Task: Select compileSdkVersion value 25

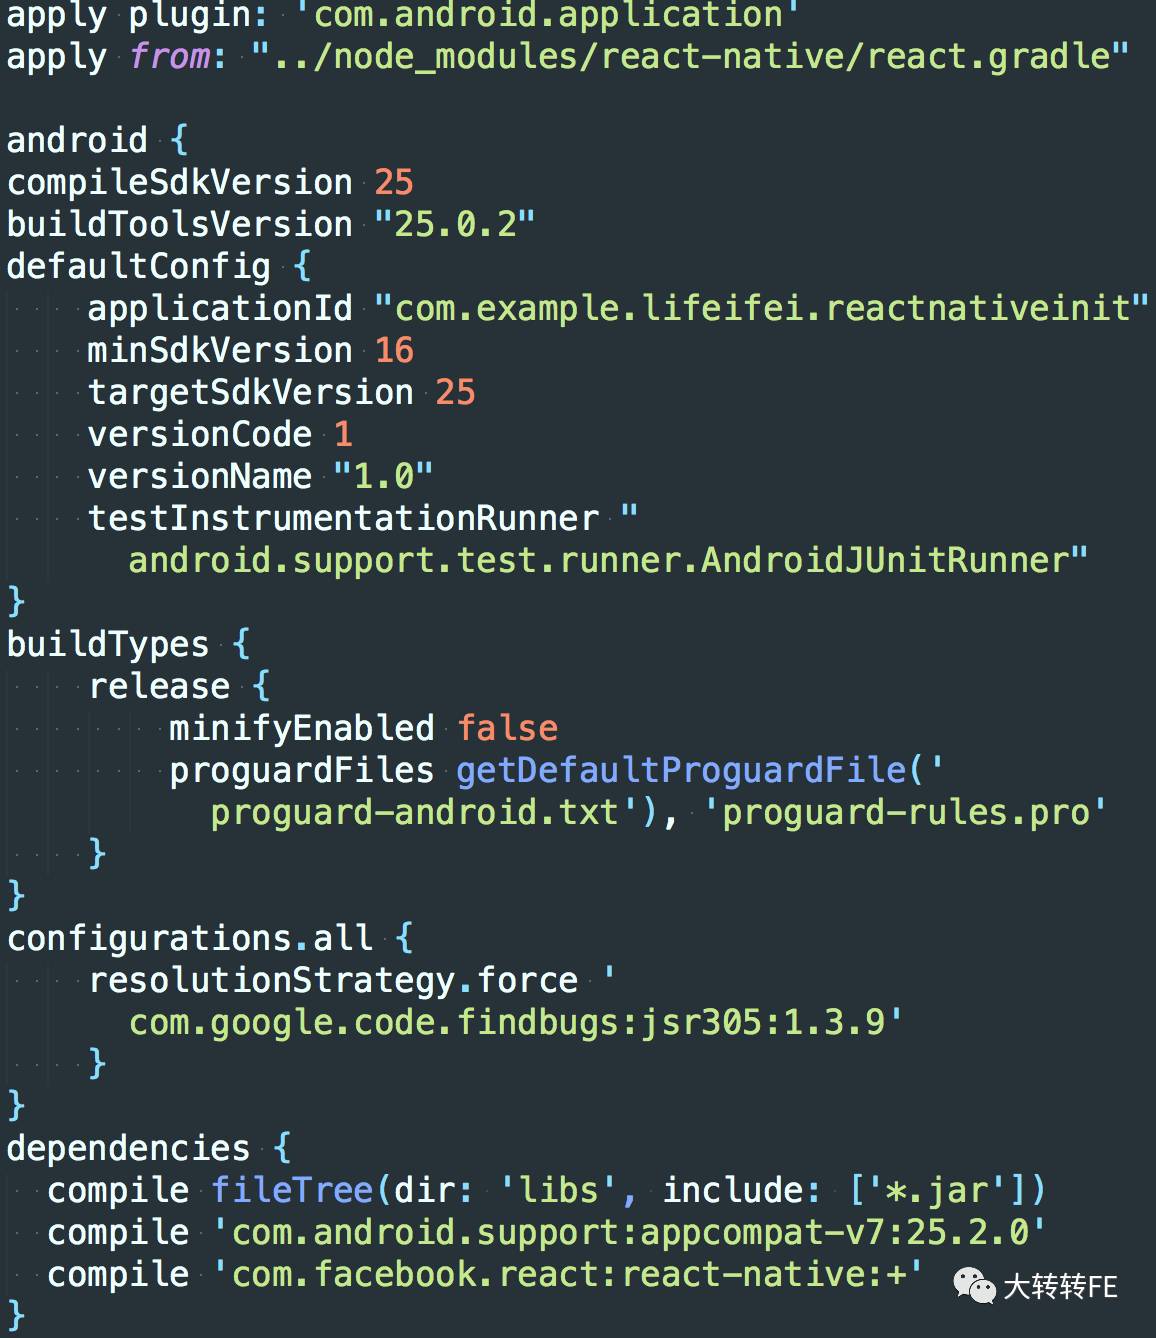Action: tap(394, 182)
